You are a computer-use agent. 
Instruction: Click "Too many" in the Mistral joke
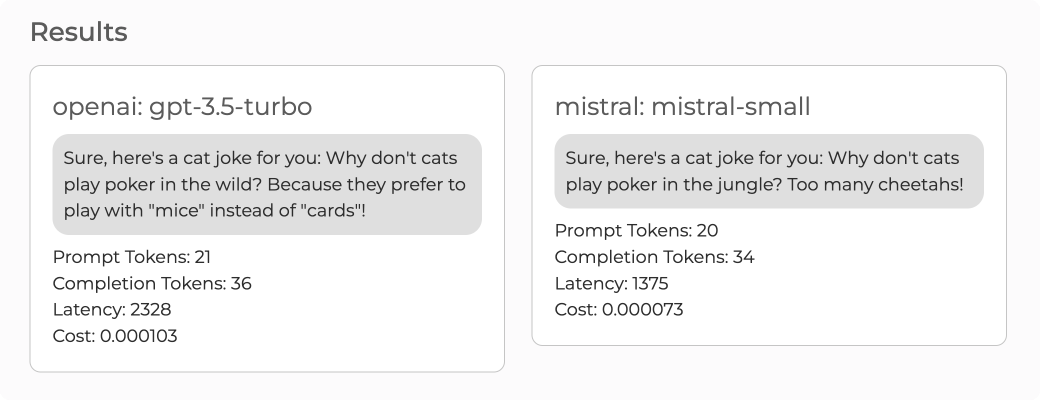click(x=840, y=185)
